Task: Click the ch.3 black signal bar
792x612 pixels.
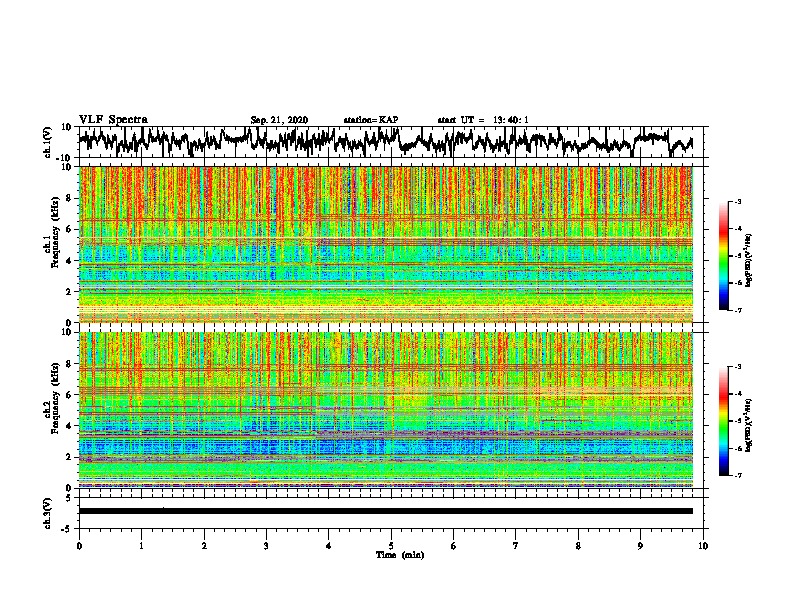Action: click(x=385, y=511)
